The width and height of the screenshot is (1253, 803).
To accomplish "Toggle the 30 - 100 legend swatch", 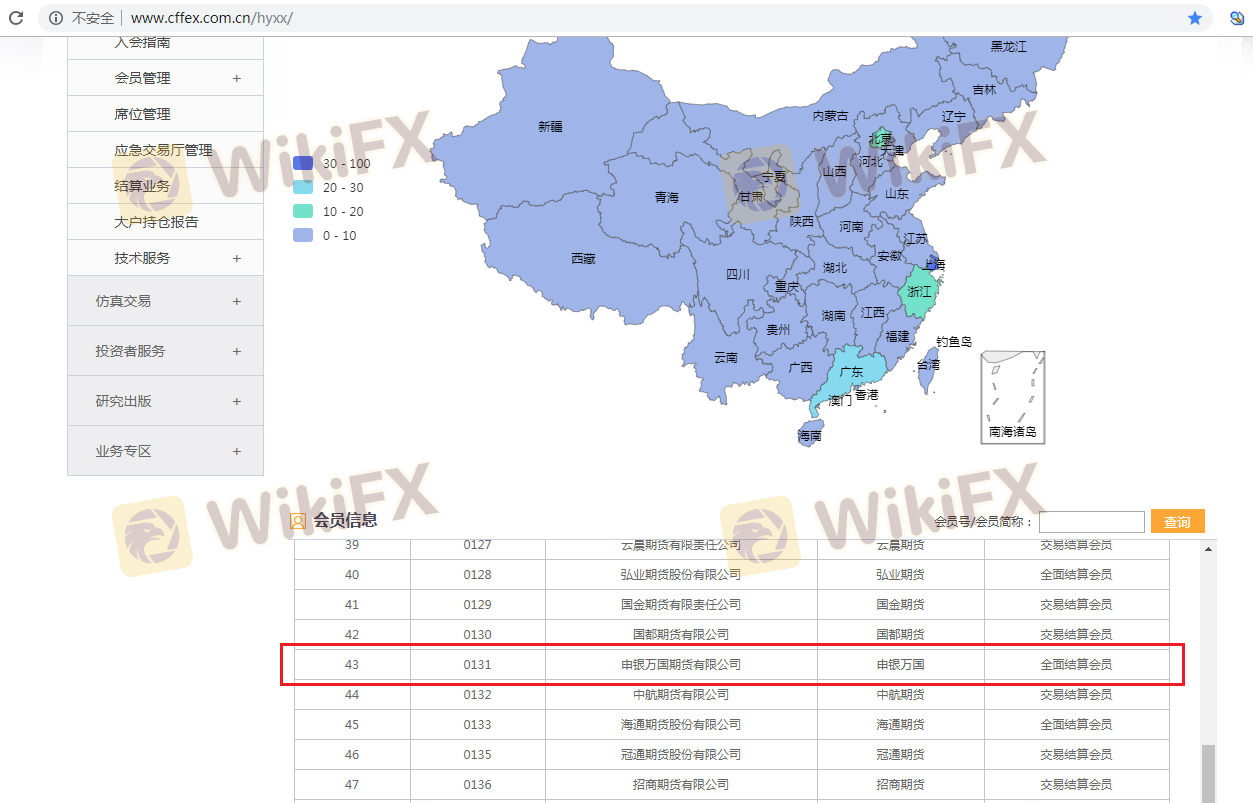I will (302, 164).
